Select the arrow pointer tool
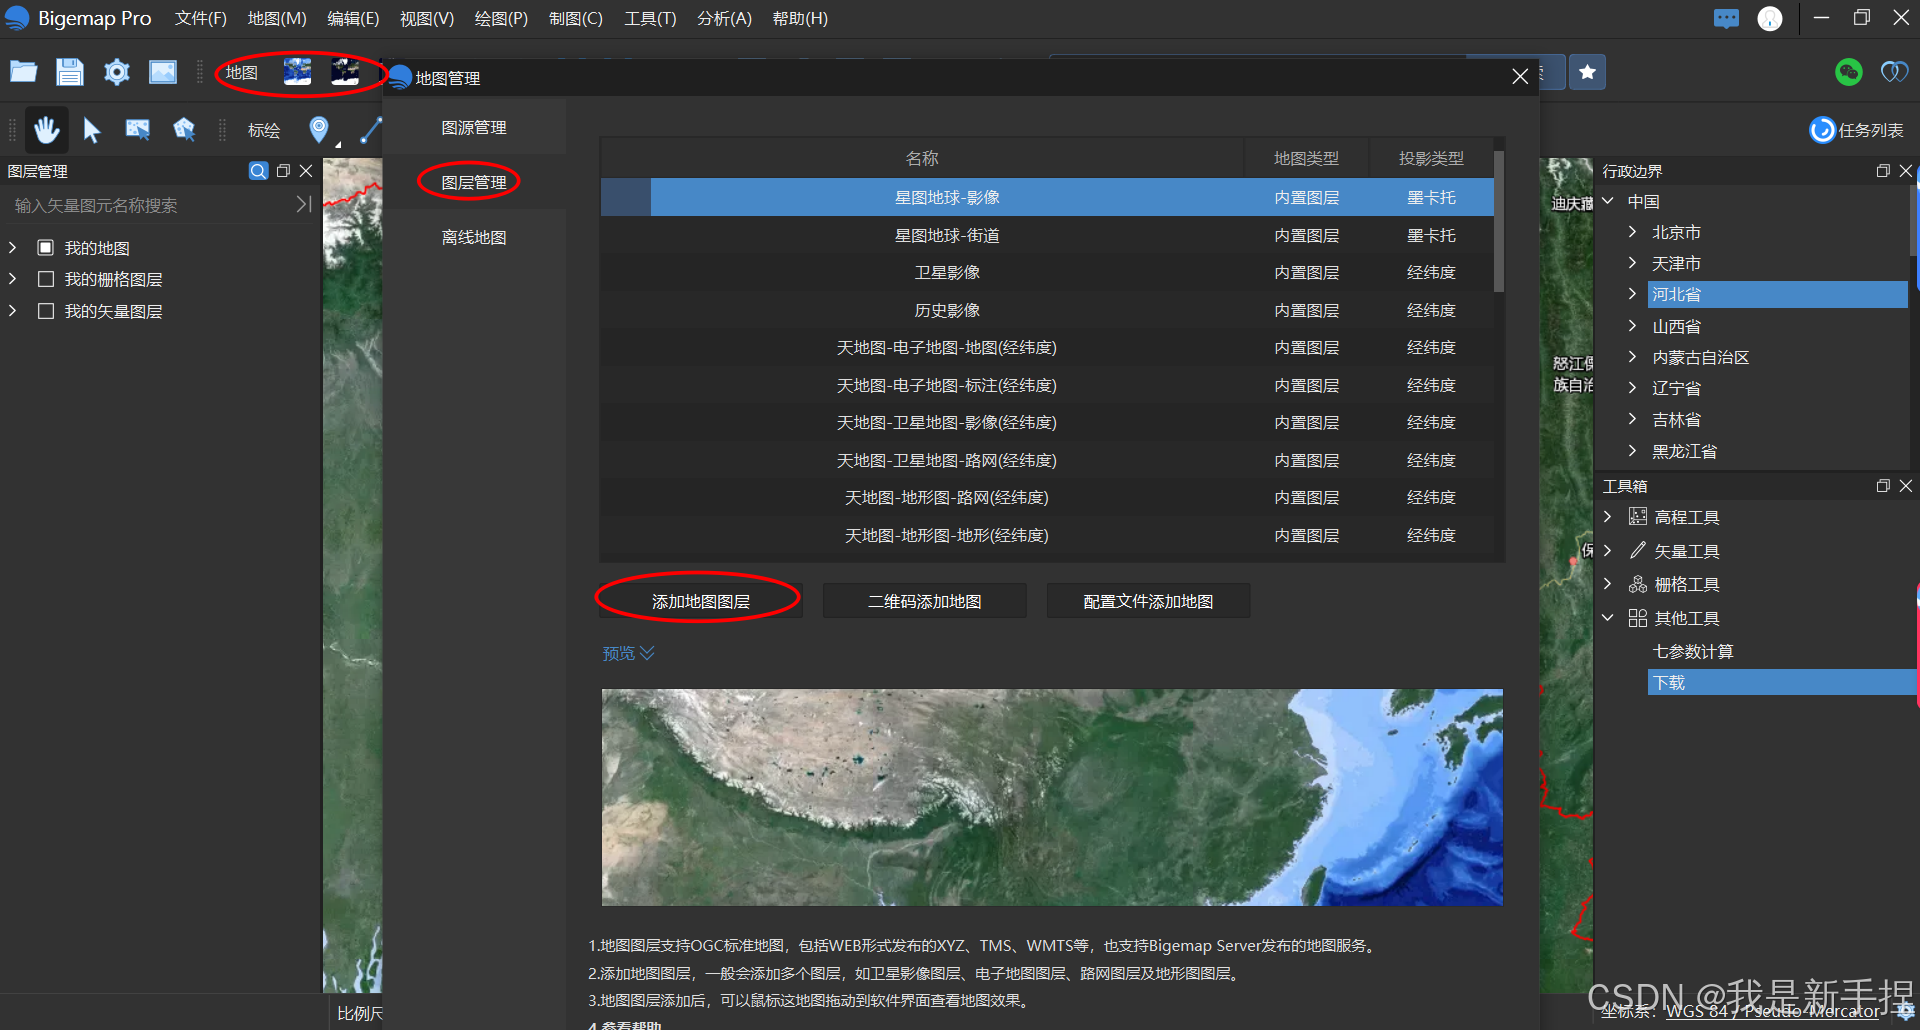 click(x=92, y=130)
